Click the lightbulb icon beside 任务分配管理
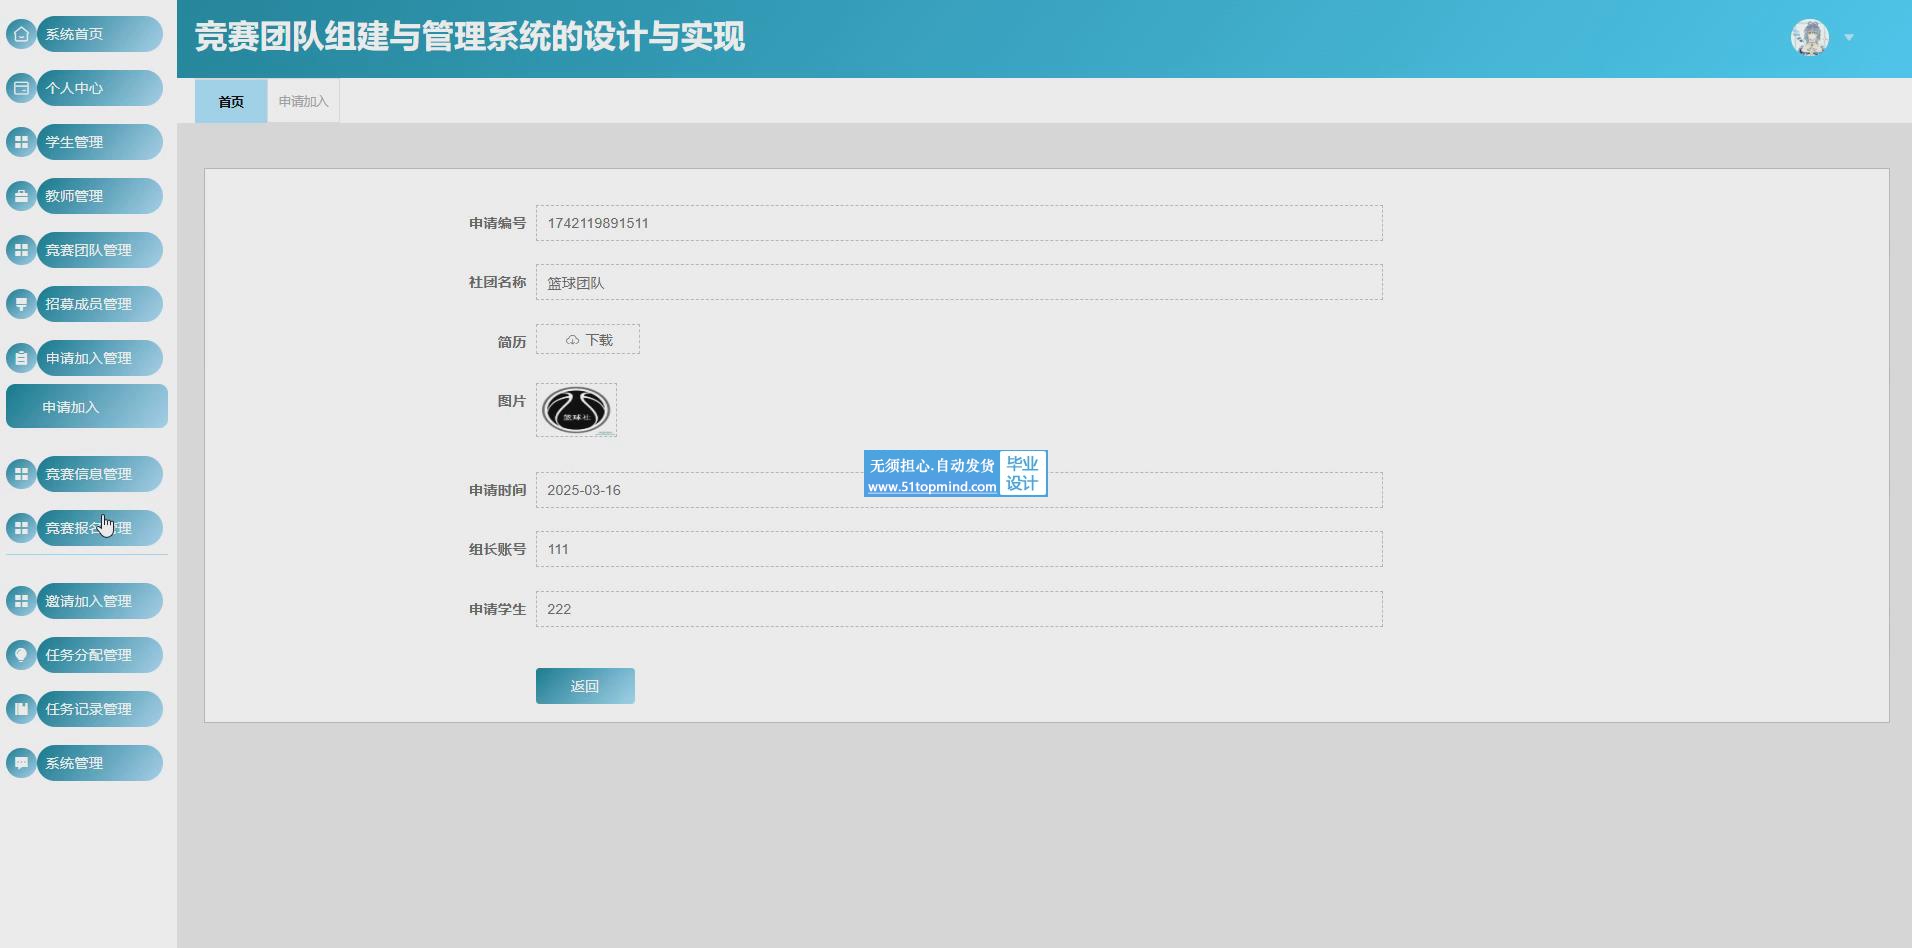 pyautogui.click(x=21, y=655)
